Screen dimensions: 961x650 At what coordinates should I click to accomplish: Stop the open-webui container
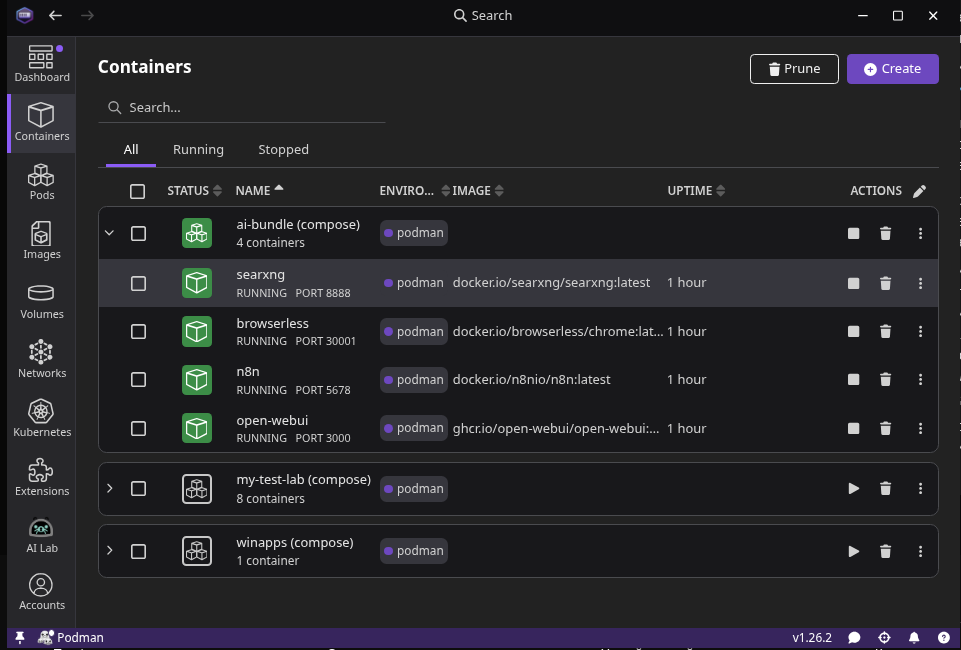pyautogui.click(x=853, y=428)
